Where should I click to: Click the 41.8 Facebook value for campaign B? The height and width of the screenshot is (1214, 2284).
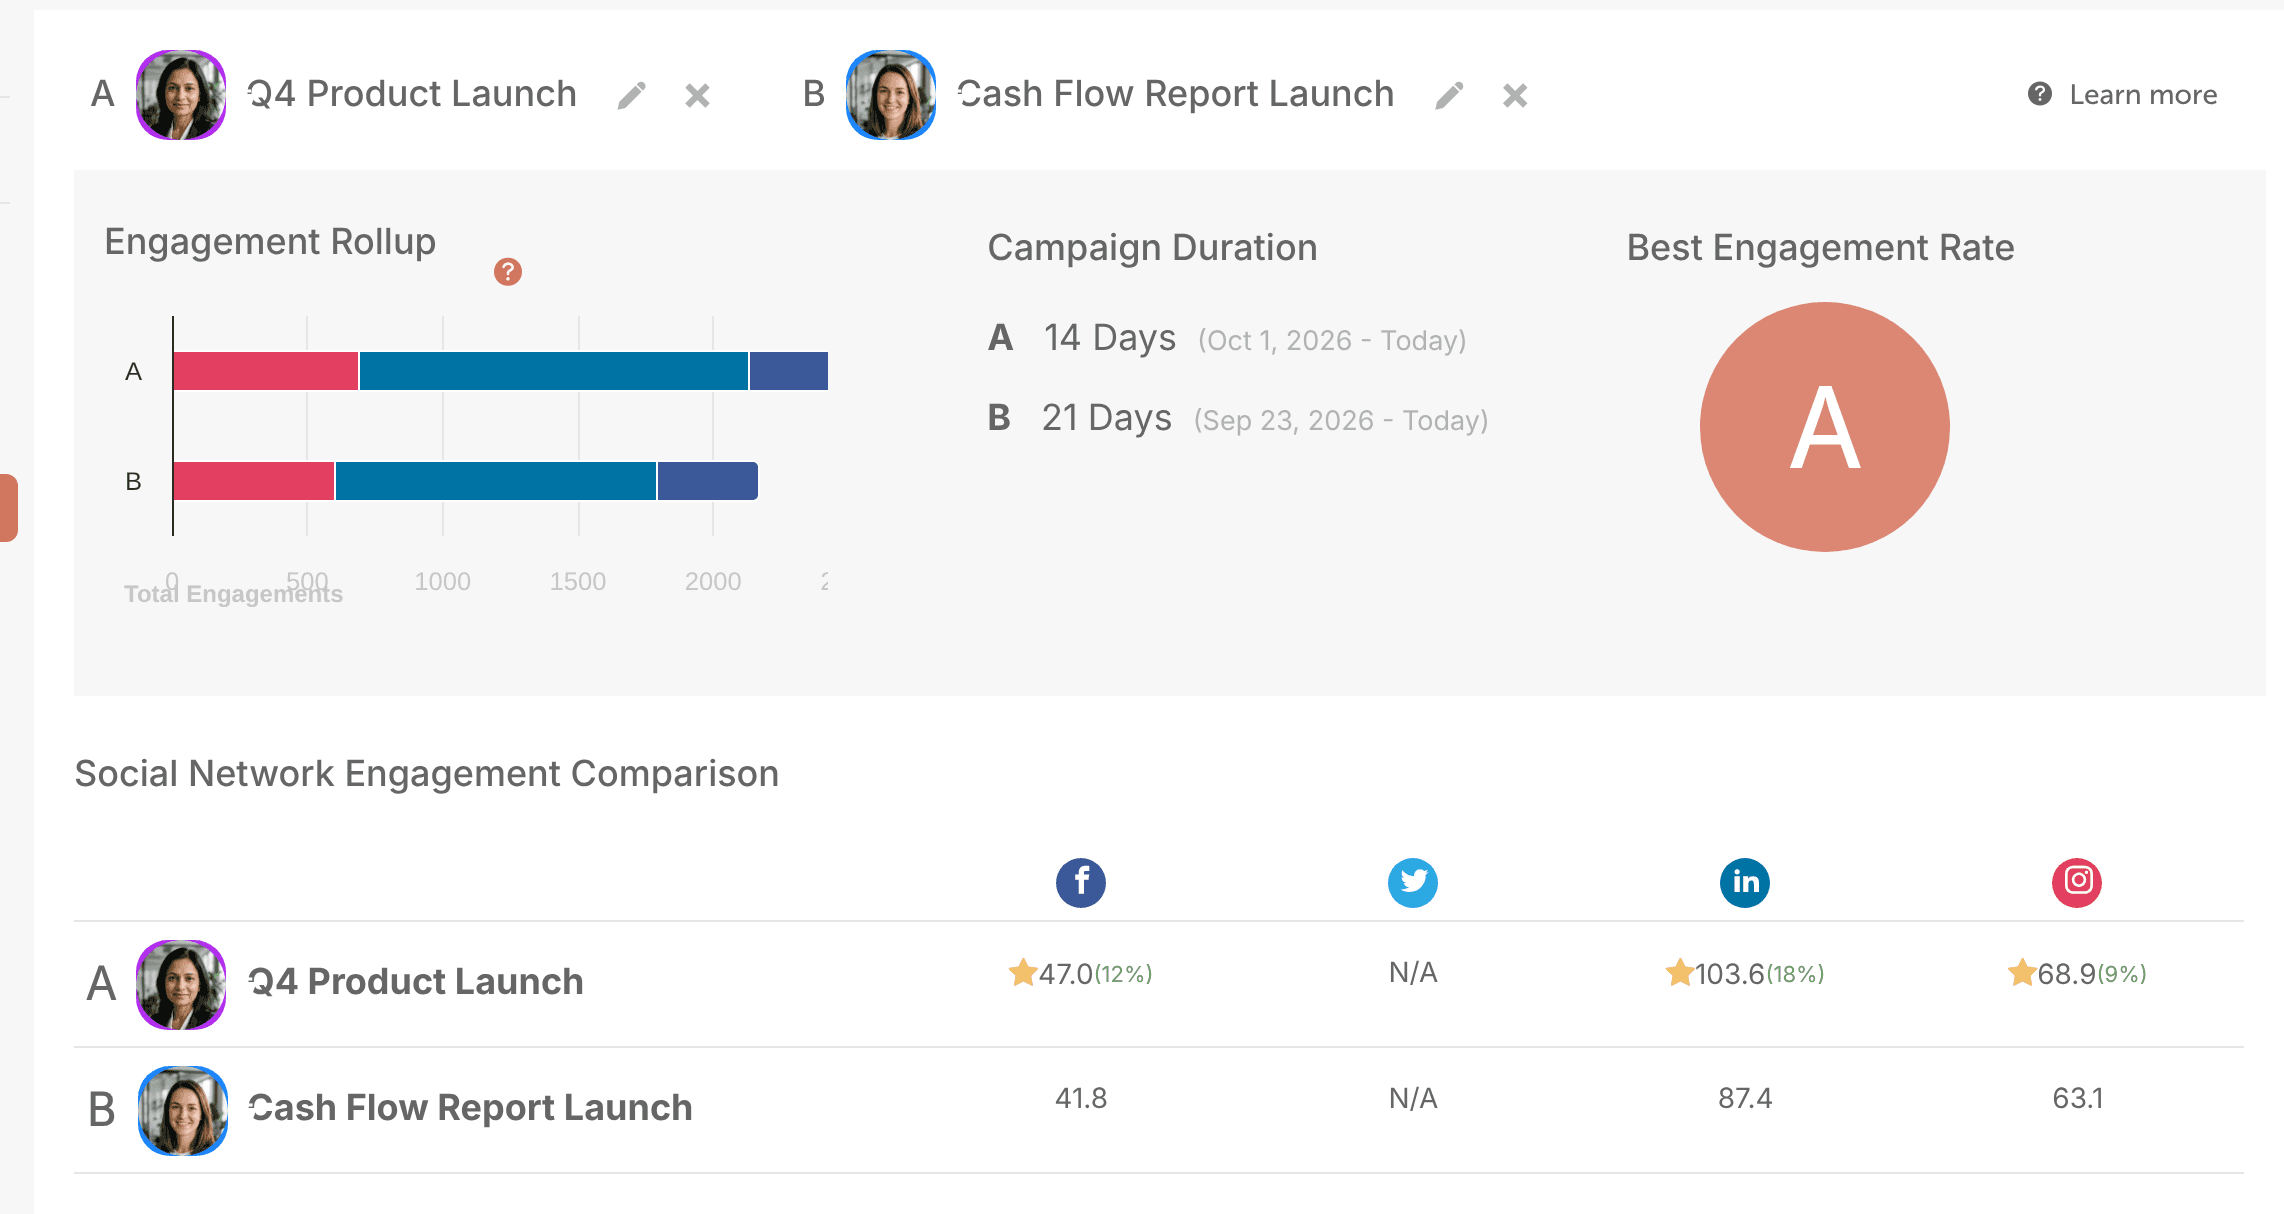(x=1081, y=1099)
